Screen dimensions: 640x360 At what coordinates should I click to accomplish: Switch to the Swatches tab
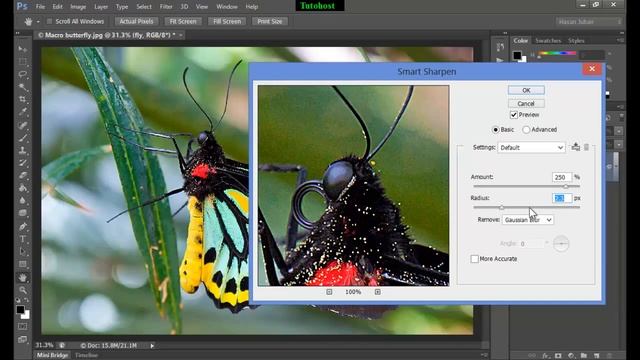click(548, 40)
